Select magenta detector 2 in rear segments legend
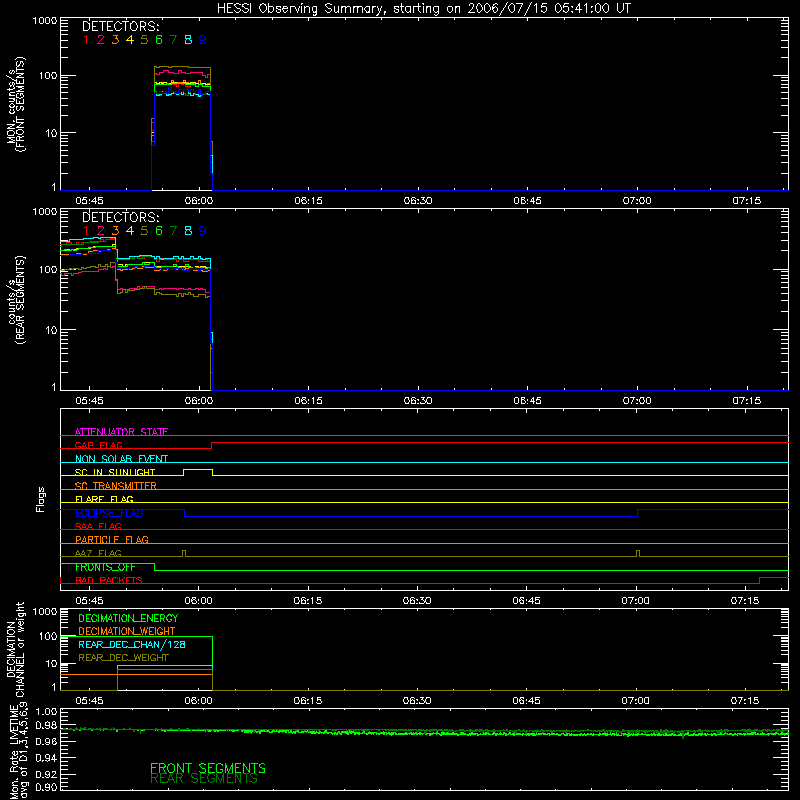800x800 pixels. (101, 231)
